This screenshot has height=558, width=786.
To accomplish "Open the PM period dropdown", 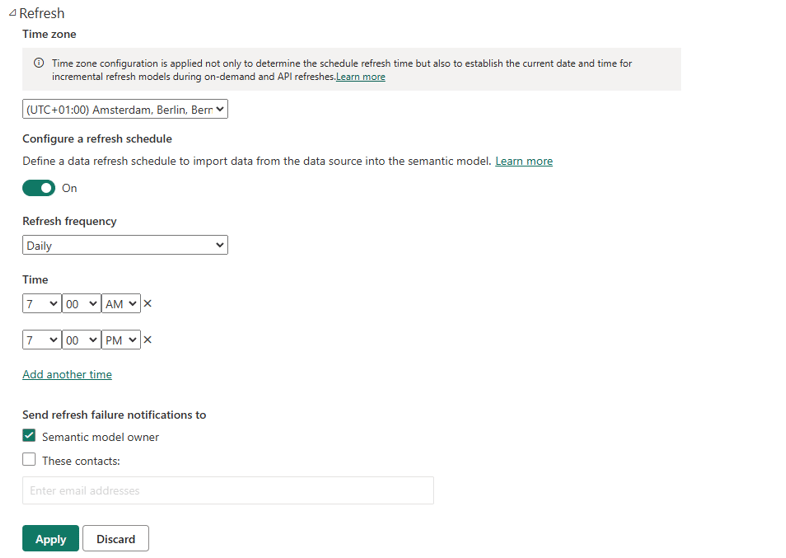I will point(121,340).
